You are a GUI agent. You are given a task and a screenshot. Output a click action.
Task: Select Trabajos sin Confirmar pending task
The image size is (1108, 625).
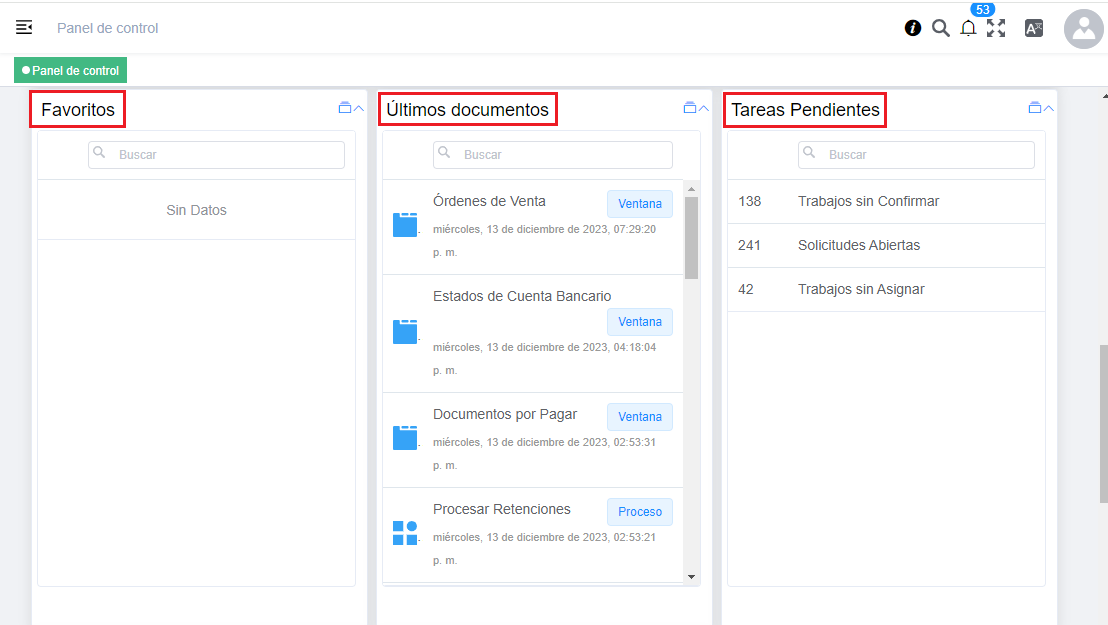pyautogui.click(x=868, y=201)
